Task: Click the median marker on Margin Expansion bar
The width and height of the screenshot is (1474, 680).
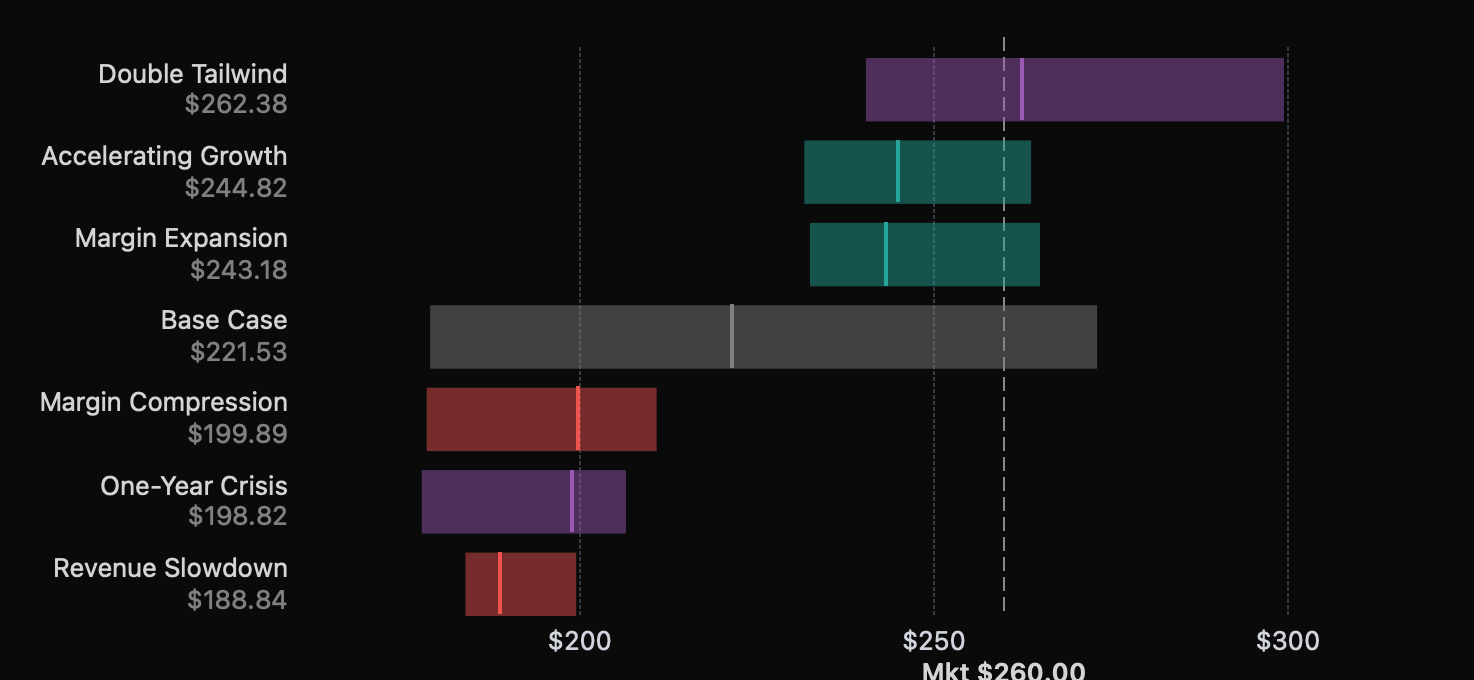Action: click(x=886, y=254)
